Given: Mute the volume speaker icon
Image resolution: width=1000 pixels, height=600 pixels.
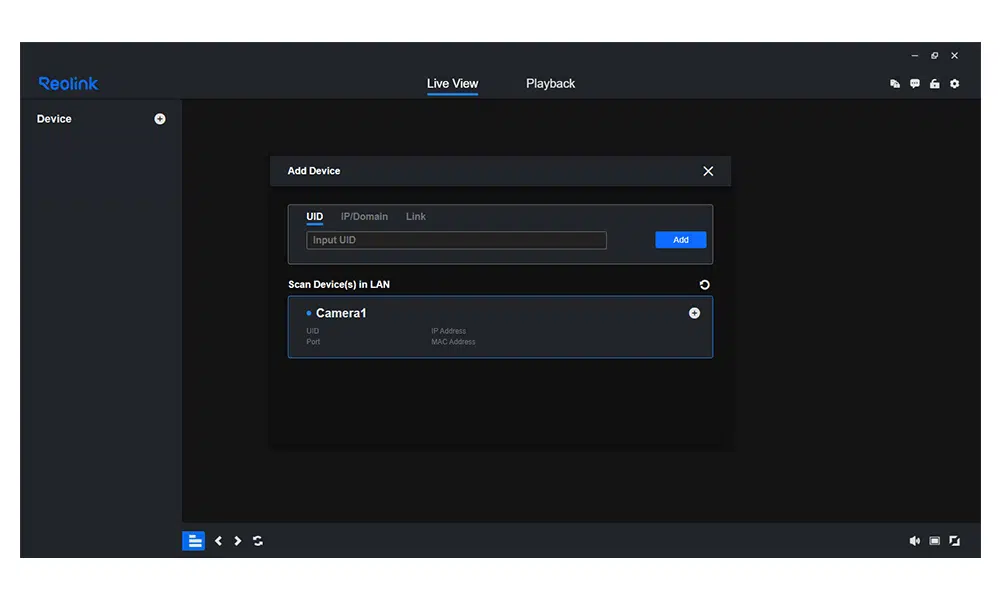Looking at the screenshot, I should pyautogui.click(x=915, y=541).
